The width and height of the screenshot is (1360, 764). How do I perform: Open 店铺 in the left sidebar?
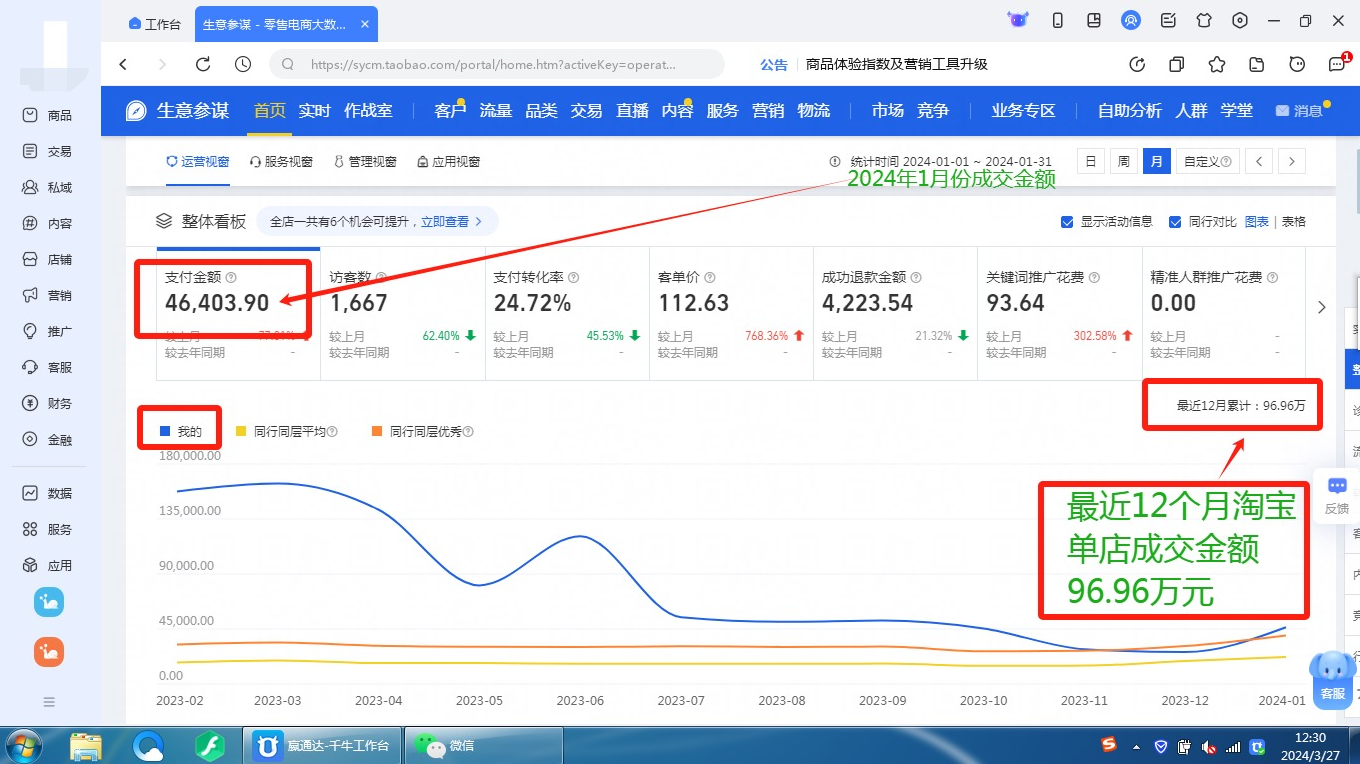tap(48, 260)
